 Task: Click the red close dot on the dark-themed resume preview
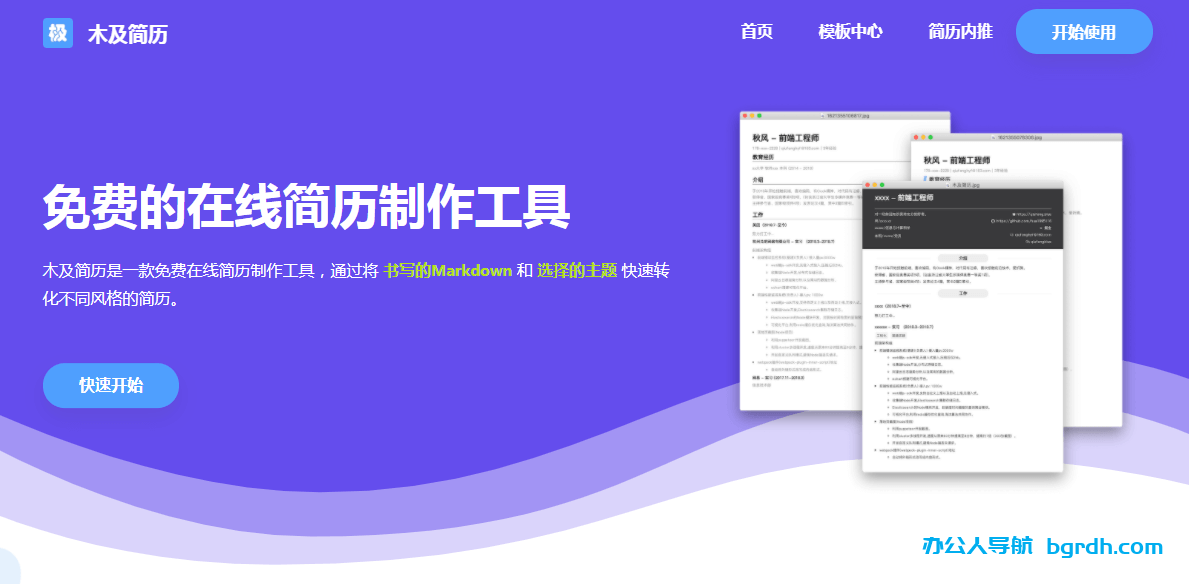click(x=868, y=185)
